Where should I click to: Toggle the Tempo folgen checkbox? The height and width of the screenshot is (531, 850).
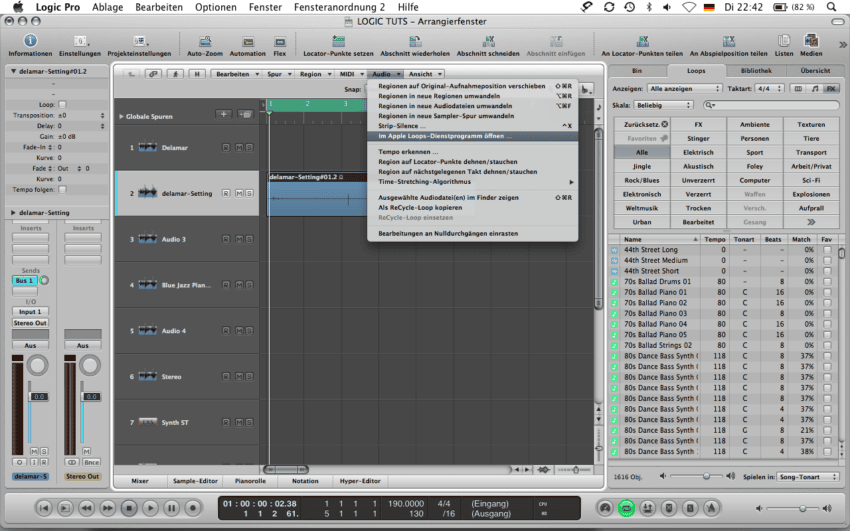click(x=62, y=190)
